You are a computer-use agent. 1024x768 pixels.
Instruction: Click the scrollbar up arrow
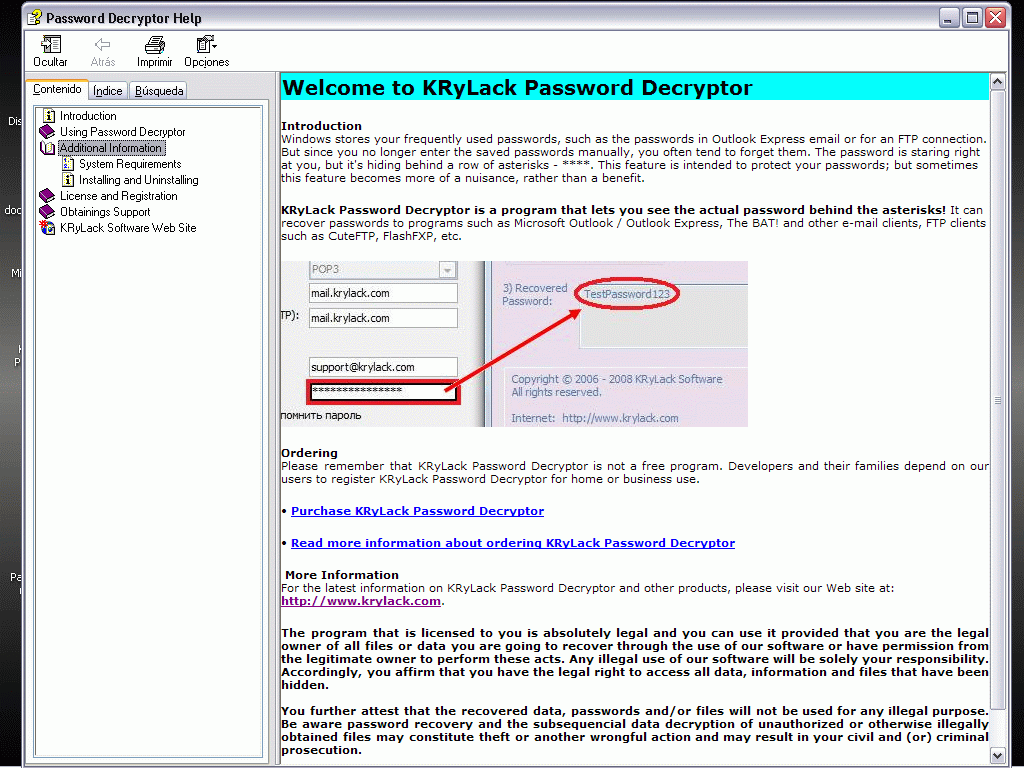[996, 81]
